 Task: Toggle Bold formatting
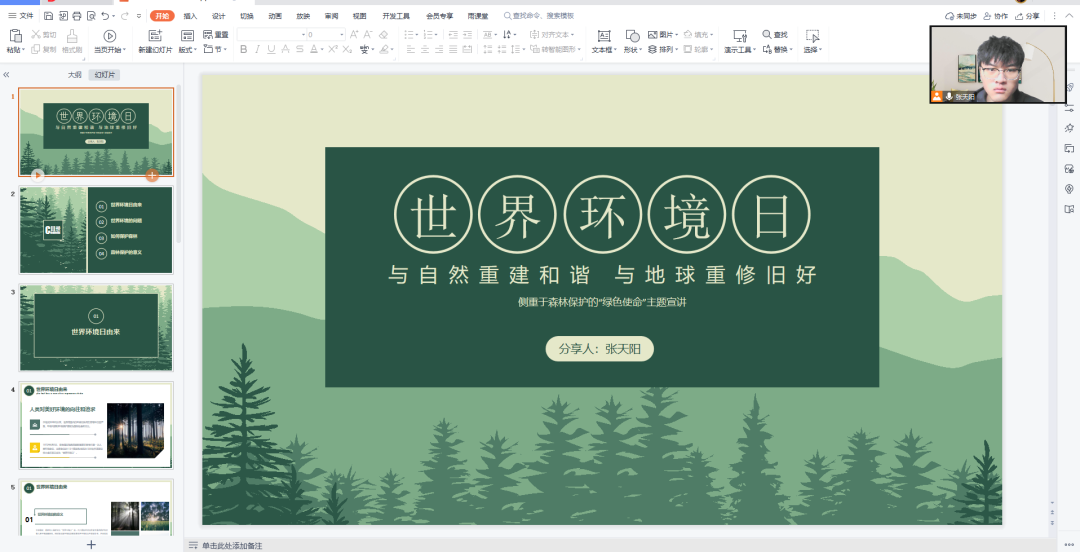coord(243,49)
